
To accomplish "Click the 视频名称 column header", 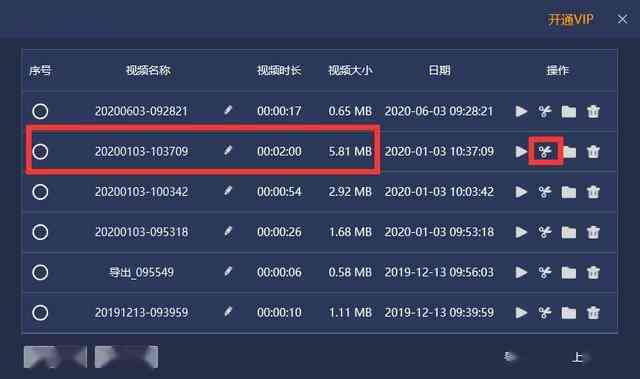I will [x=148, y=71].
